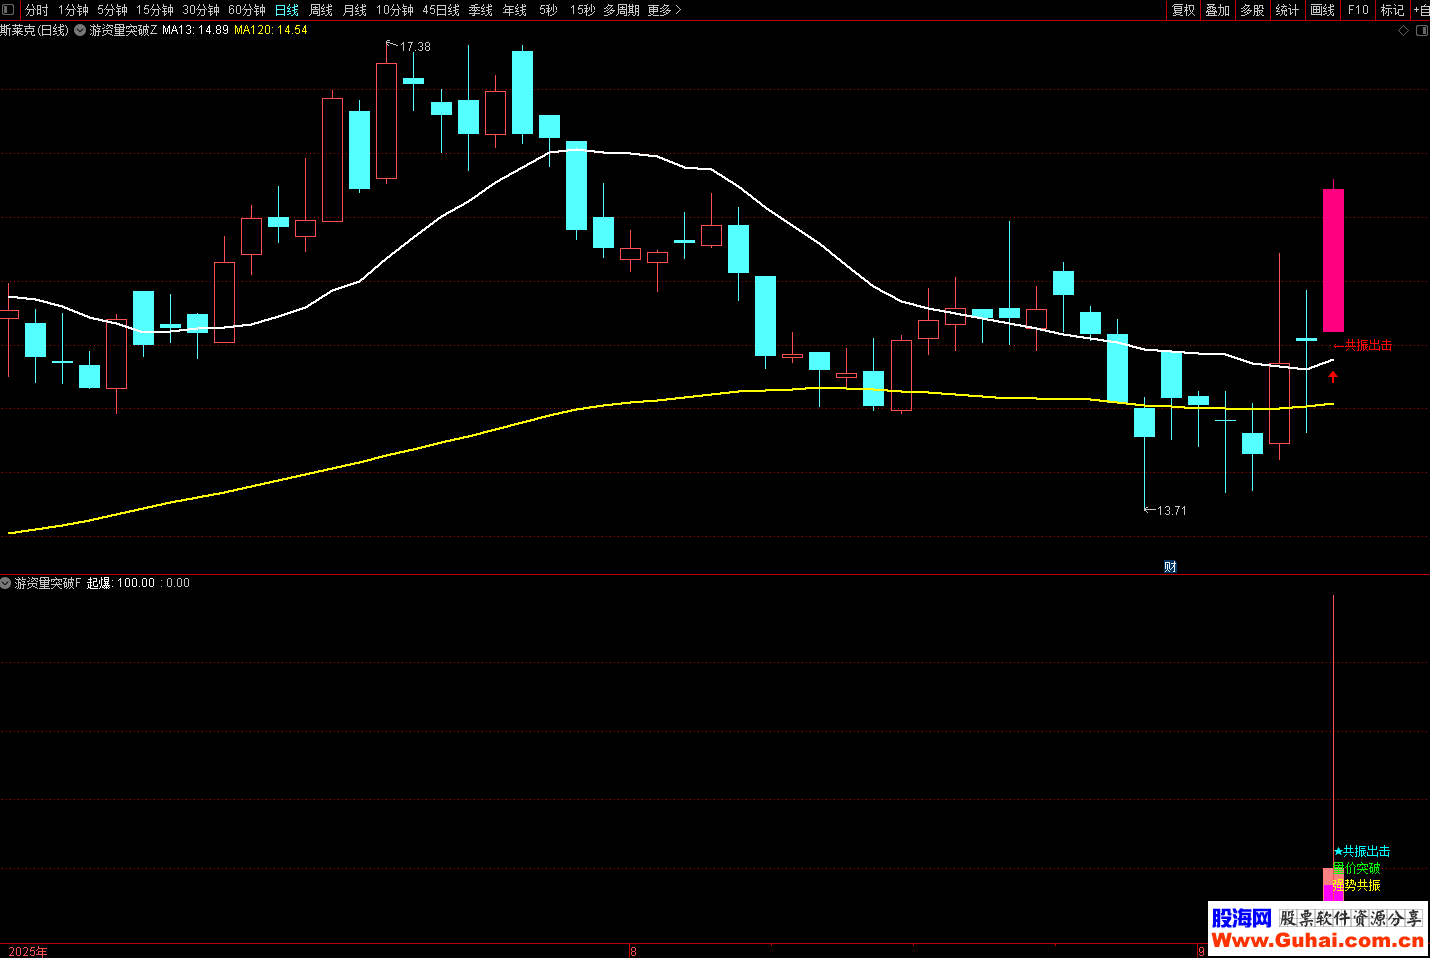Click the 标记 mark button
Screen dimensions: 1430x958
1393,10
